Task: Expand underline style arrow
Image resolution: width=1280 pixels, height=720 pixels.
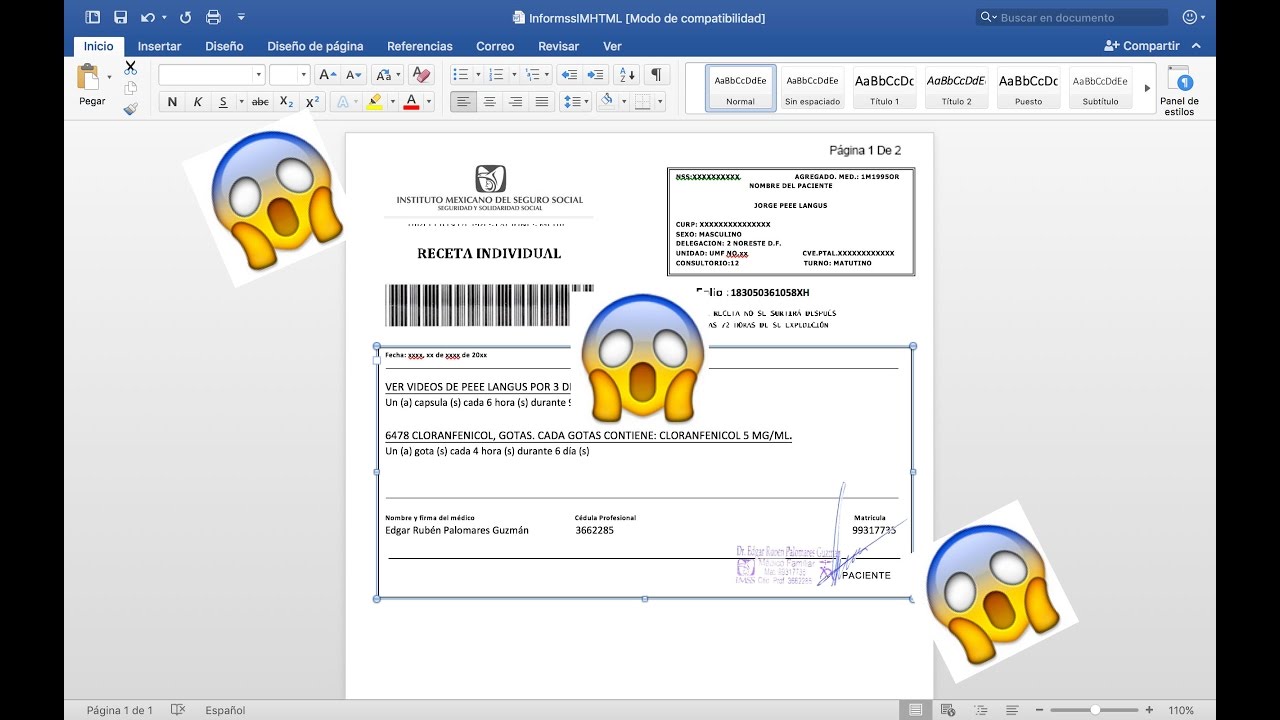Action: [241, 102]
